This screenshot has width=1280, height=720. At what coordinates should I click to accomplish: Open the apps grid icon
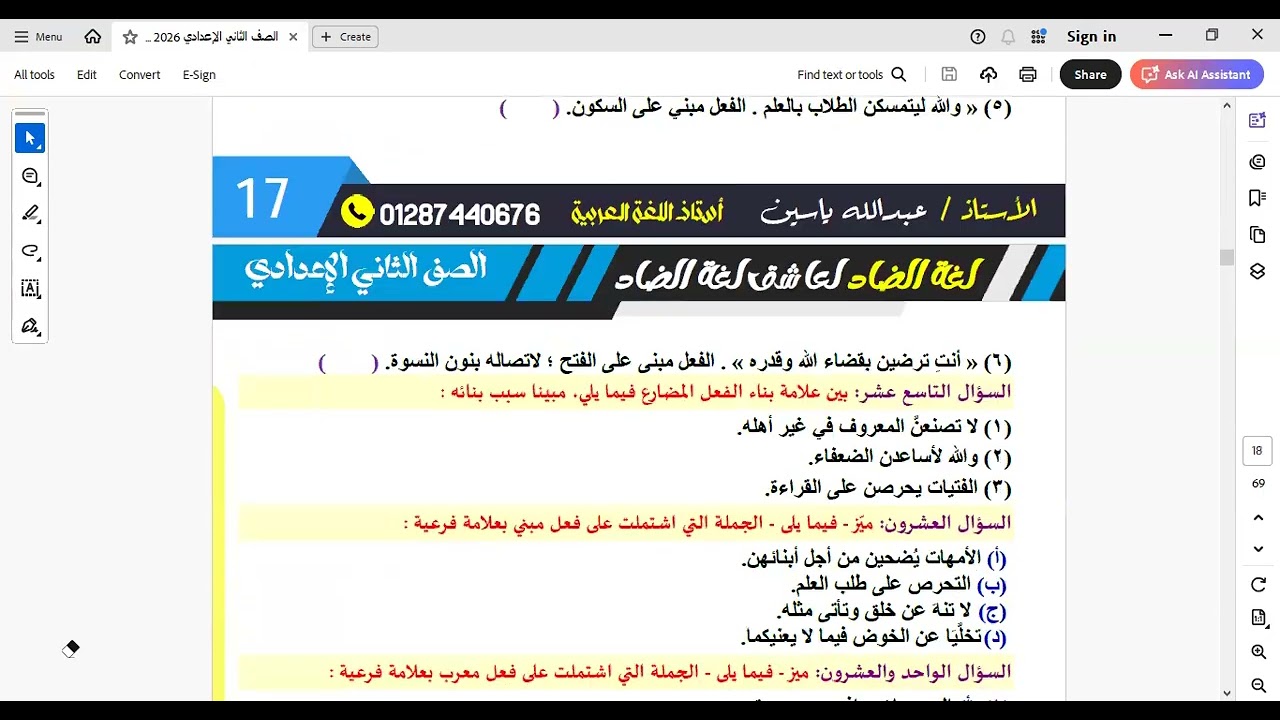(x=1038, y=37)
